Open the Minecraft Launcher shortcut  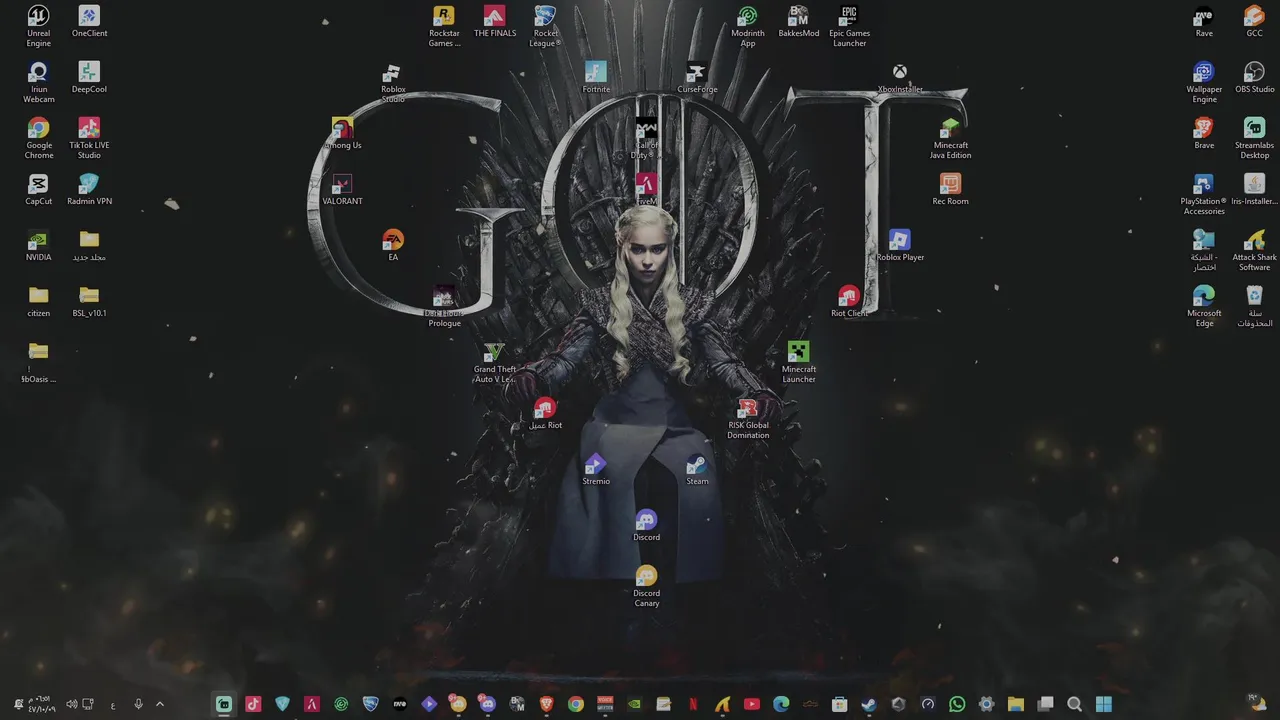pyautogui.click(x=798, y=362)
